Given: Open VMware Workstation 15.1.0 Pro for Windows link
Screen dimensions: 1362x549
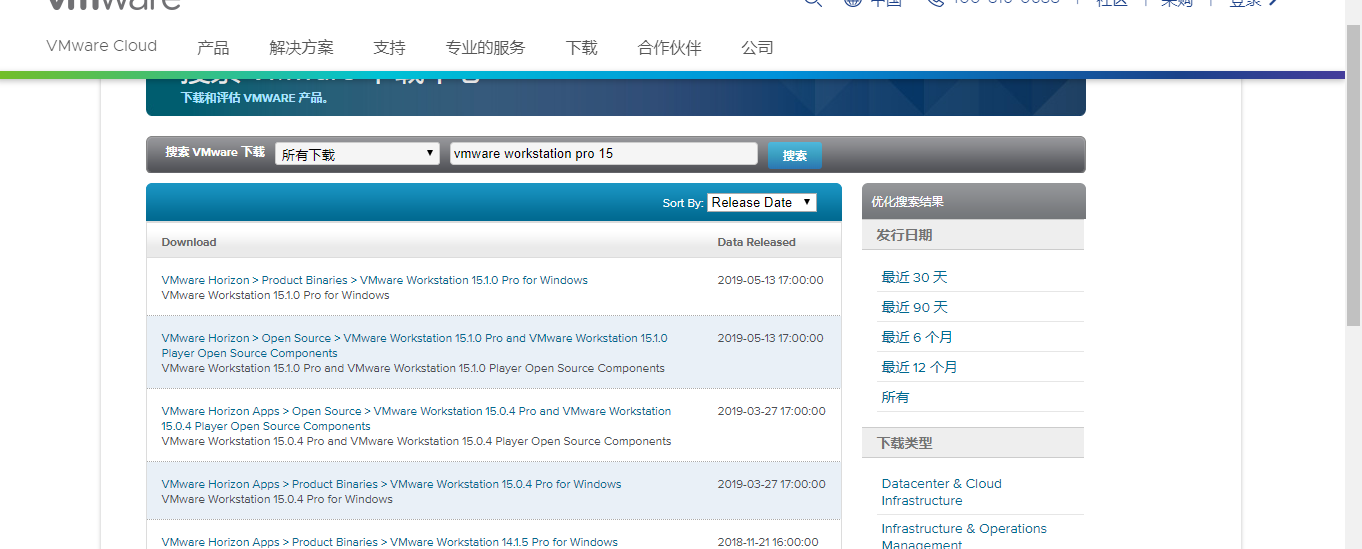Looking at the screenshot, I should (x=474, y=280).
